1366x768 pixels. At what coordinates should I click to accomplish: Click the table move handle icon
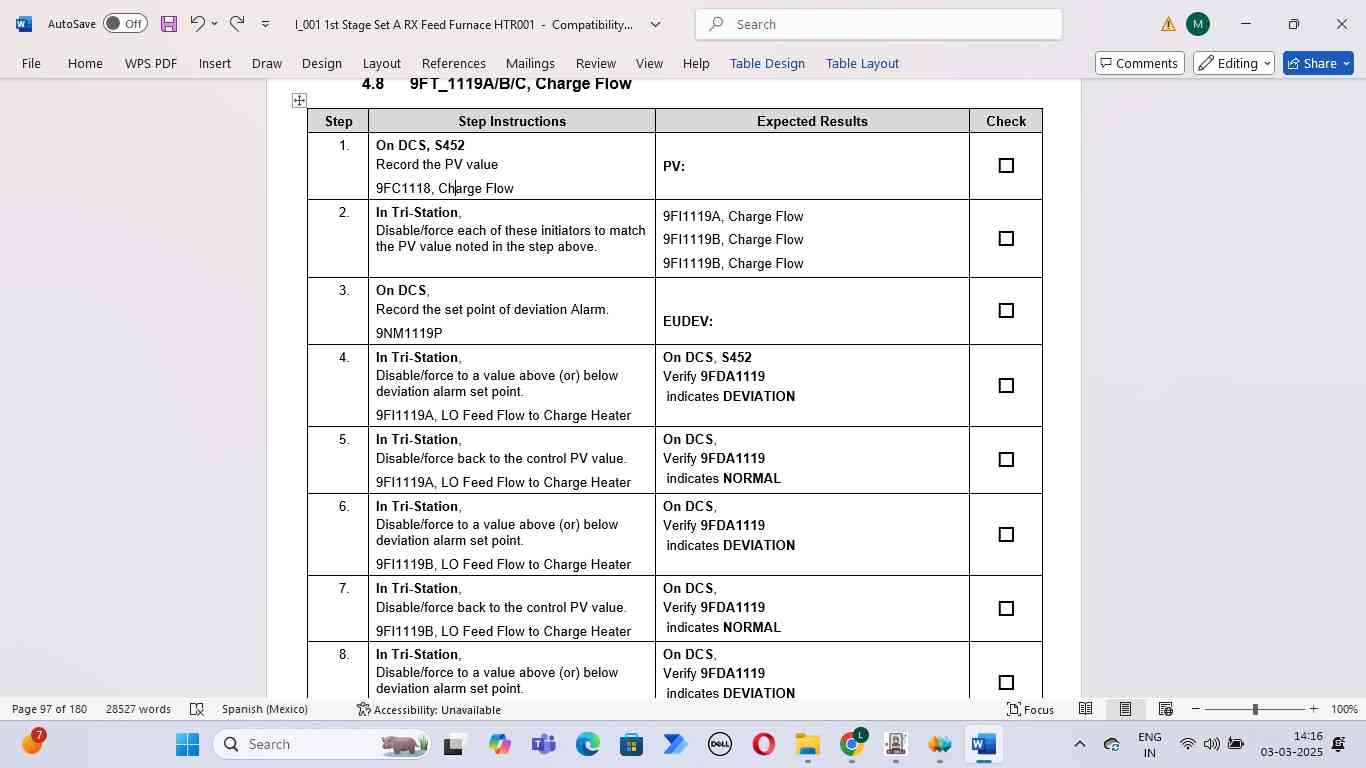(299, 100)
